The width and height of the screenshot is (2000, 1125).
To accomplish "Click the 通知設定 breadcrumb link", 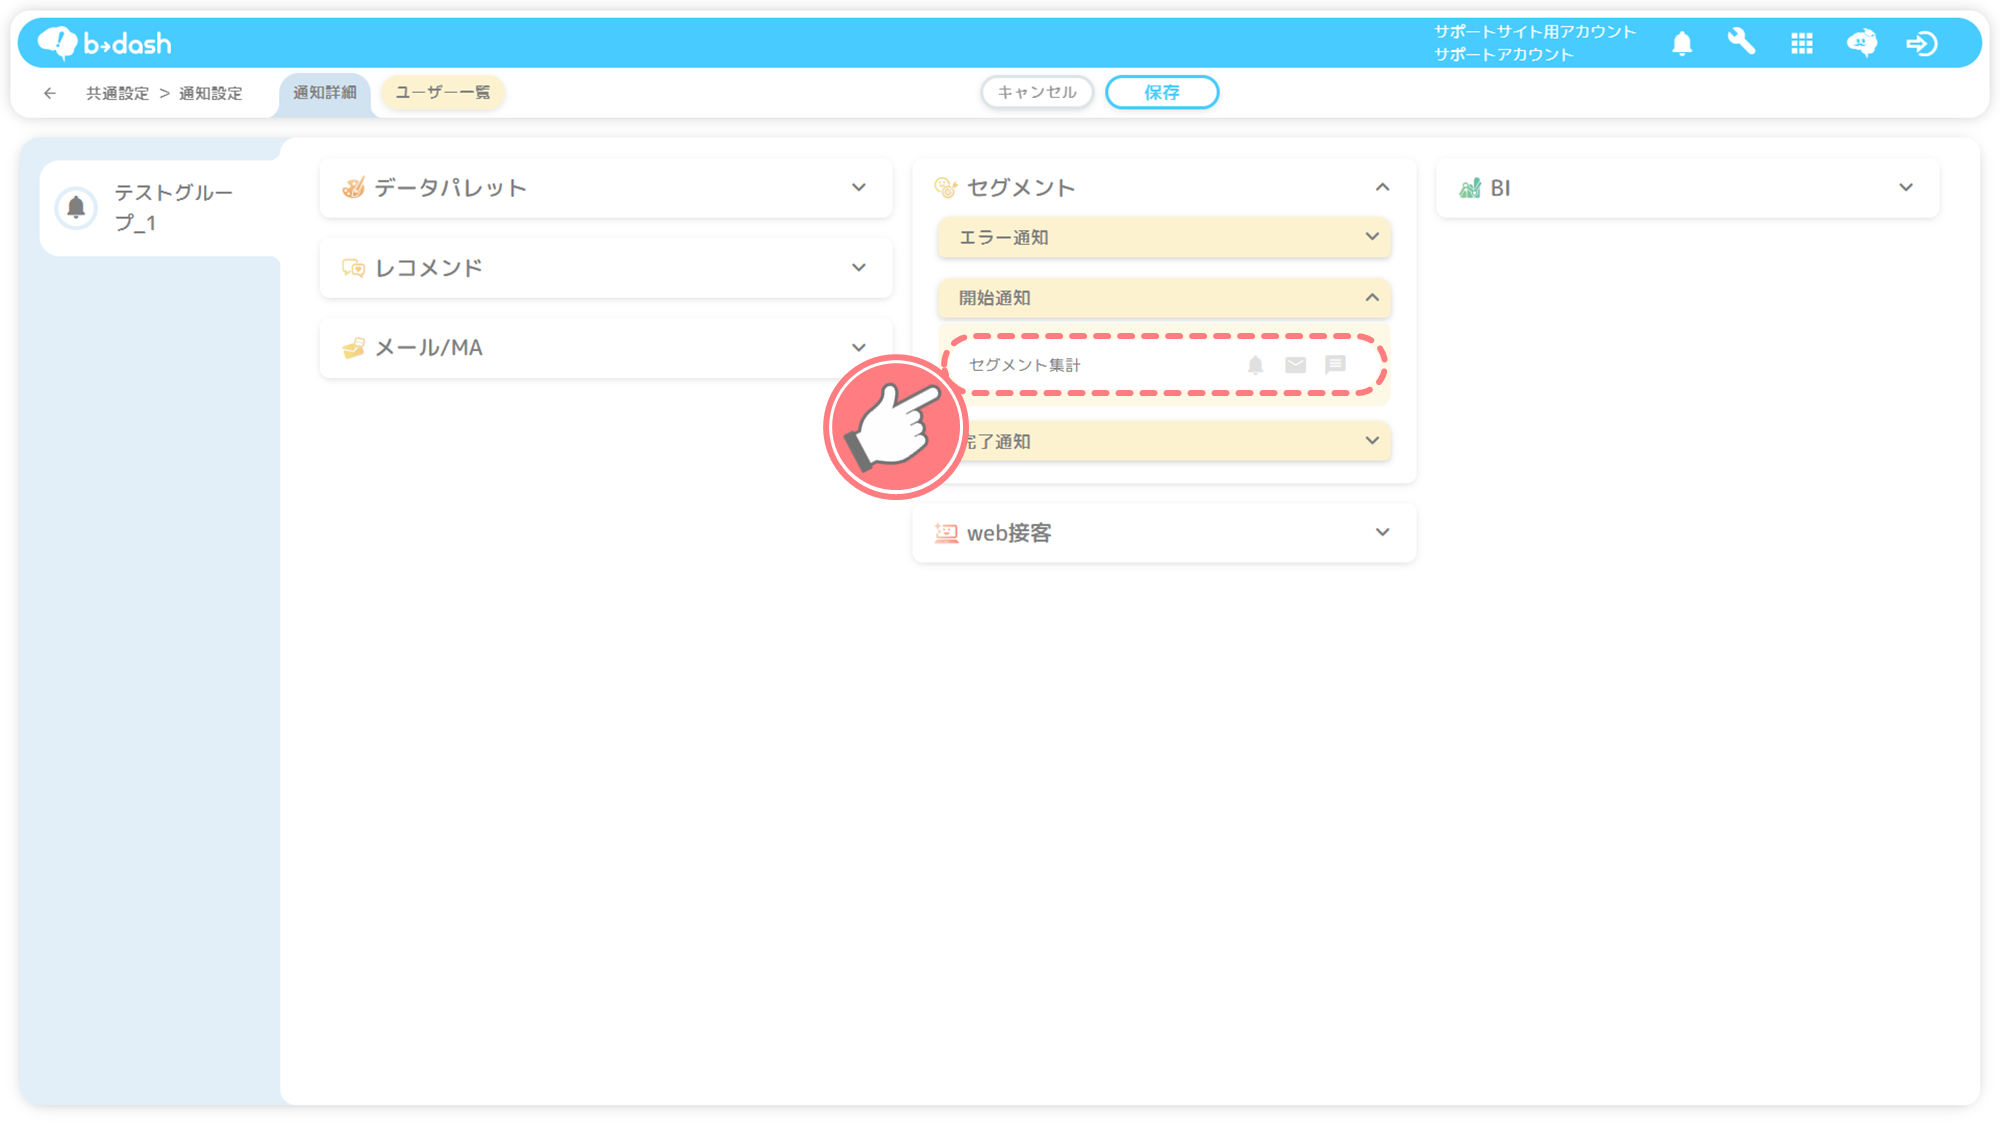I will pyautogui.click(x=210, y=93).
